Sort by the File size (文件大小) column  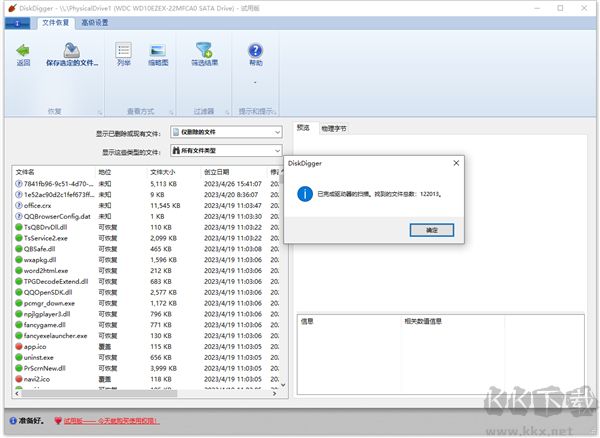point(163,172)
